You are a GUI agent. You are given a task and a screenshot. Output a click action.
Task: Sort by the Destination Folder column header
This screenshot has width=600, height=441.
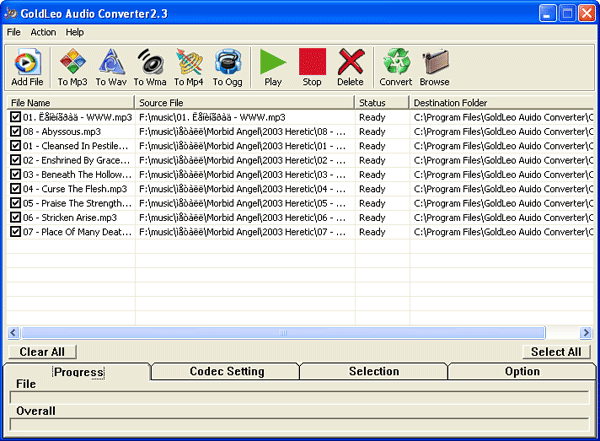pos(501,103)
